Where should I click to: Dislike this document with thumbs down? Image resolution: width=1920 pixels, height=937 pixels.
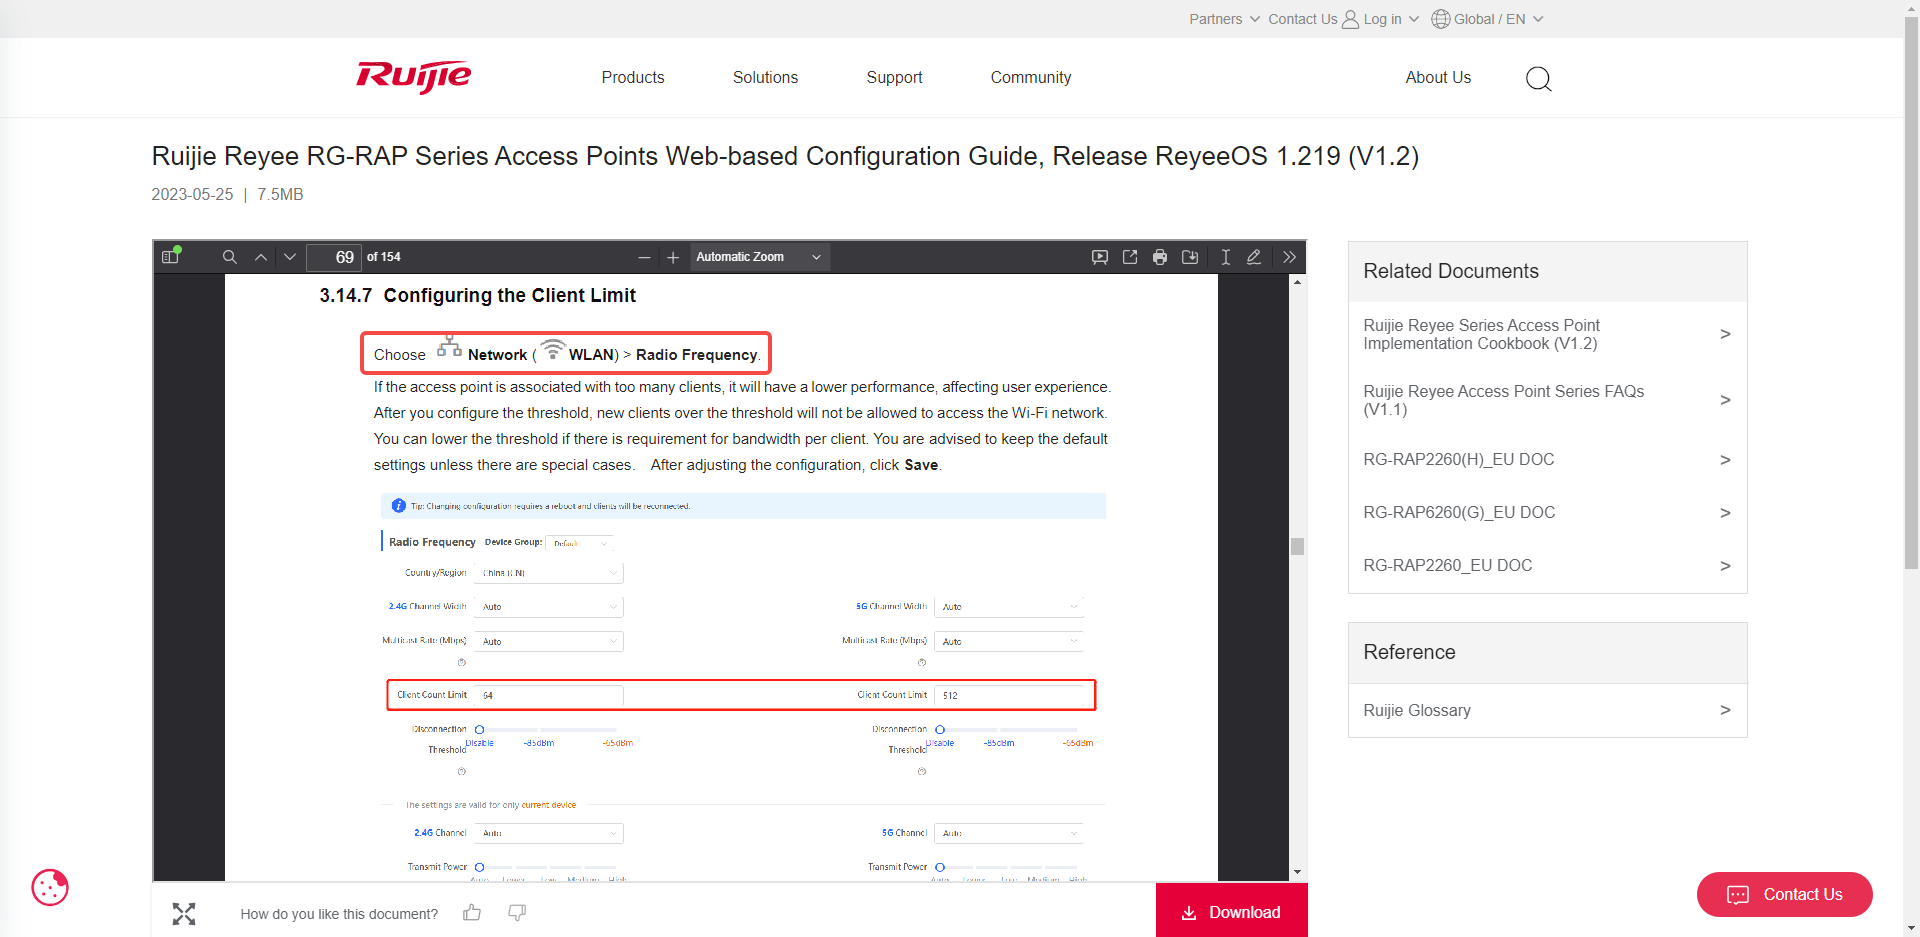(x=517, y=912)
